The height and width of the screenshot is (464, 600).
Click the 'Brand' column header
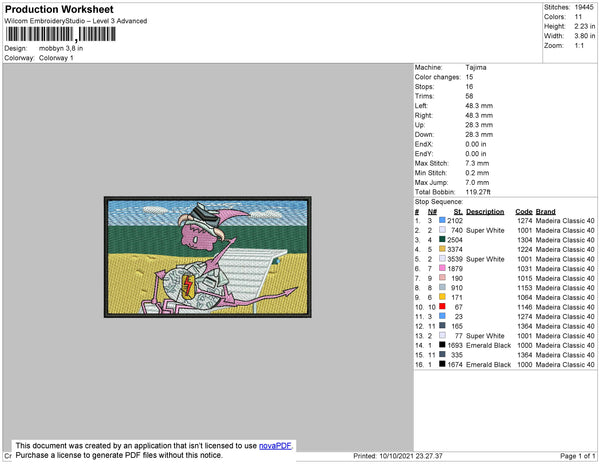point(545,212)
